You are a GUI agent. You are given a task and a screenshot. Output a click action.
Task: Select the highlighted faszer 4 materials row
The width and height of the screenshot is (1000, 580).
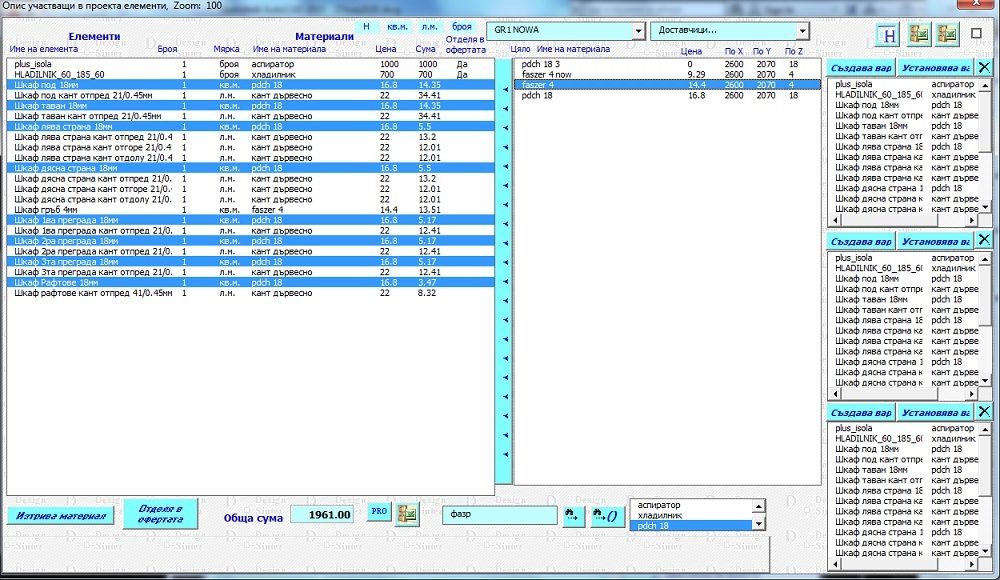point(667,85)
